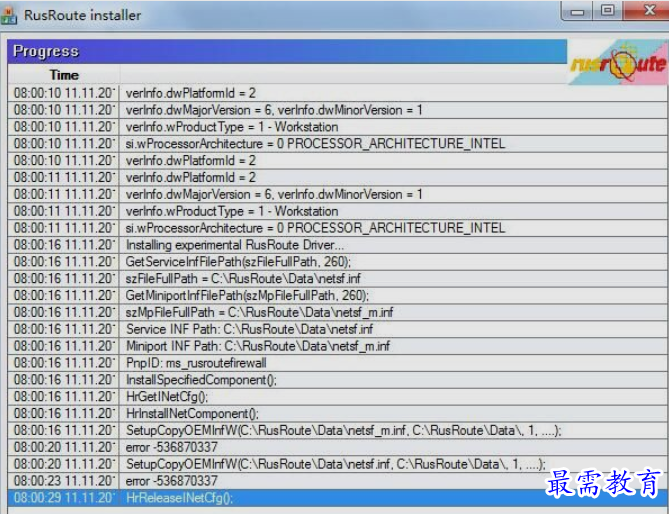Select the PnpID ms_rusroutefirewall row

point(337,363)
